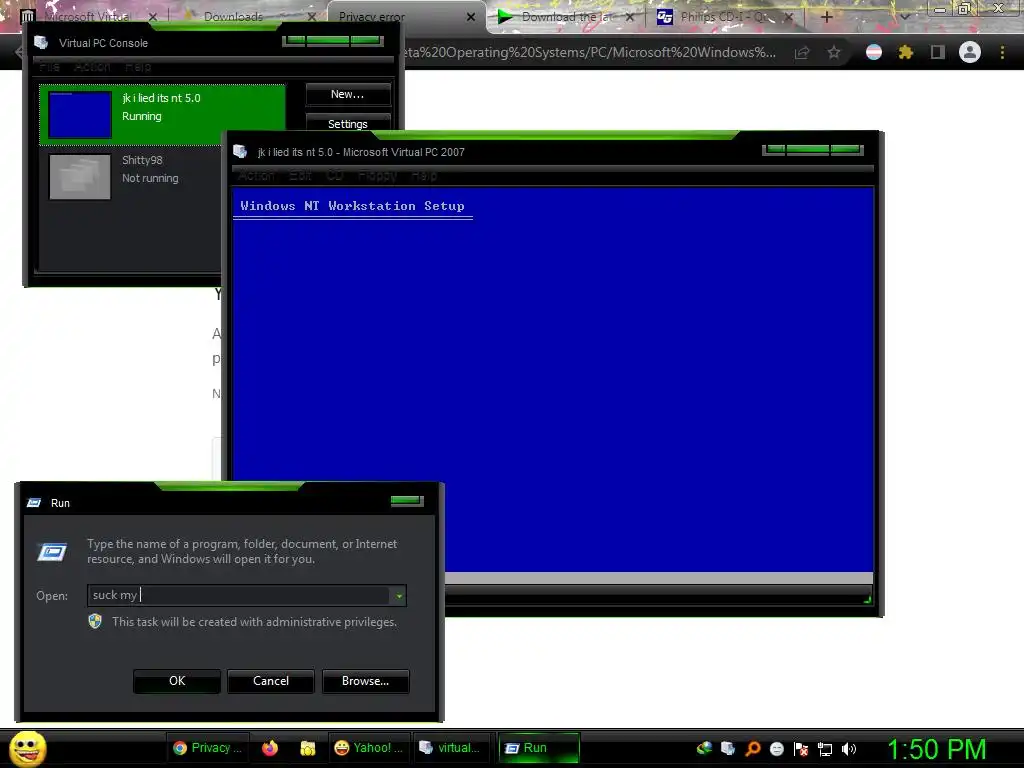Switch to the Download the latest tab
Image resolution: width=1024 pixels, height=768 pixels.
(566, 17)
